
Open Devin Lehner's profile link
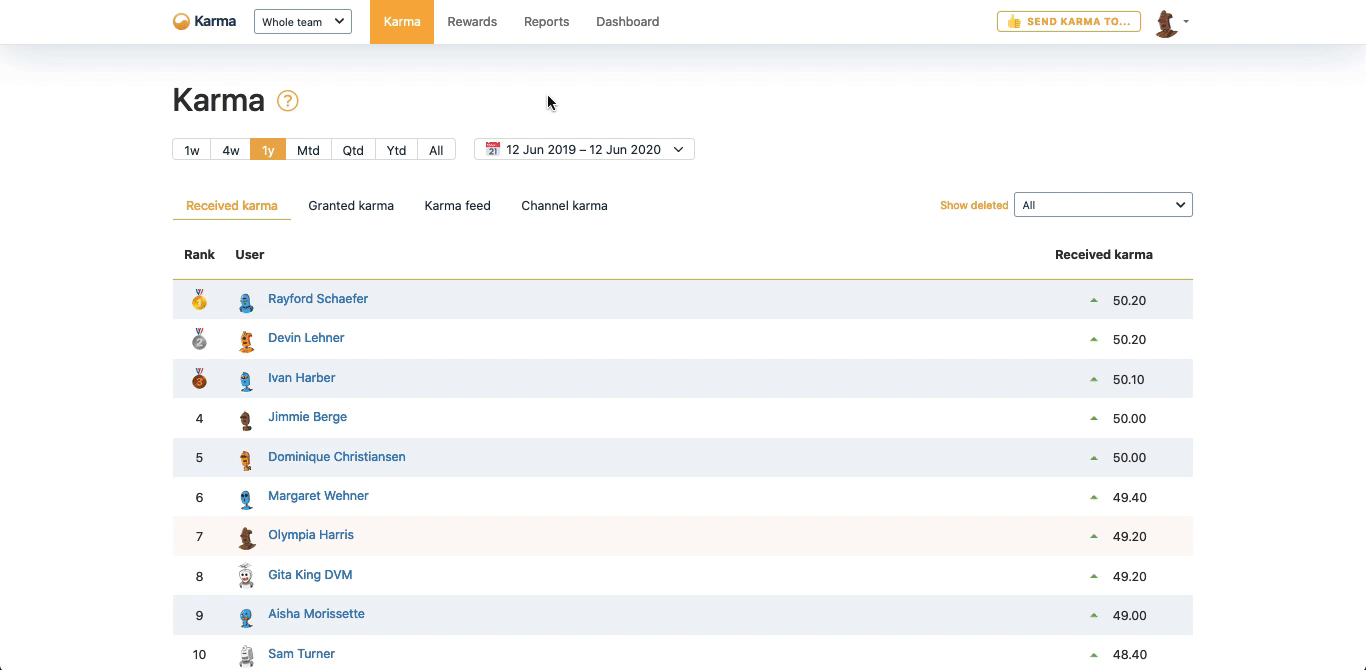tap(306, 338)
